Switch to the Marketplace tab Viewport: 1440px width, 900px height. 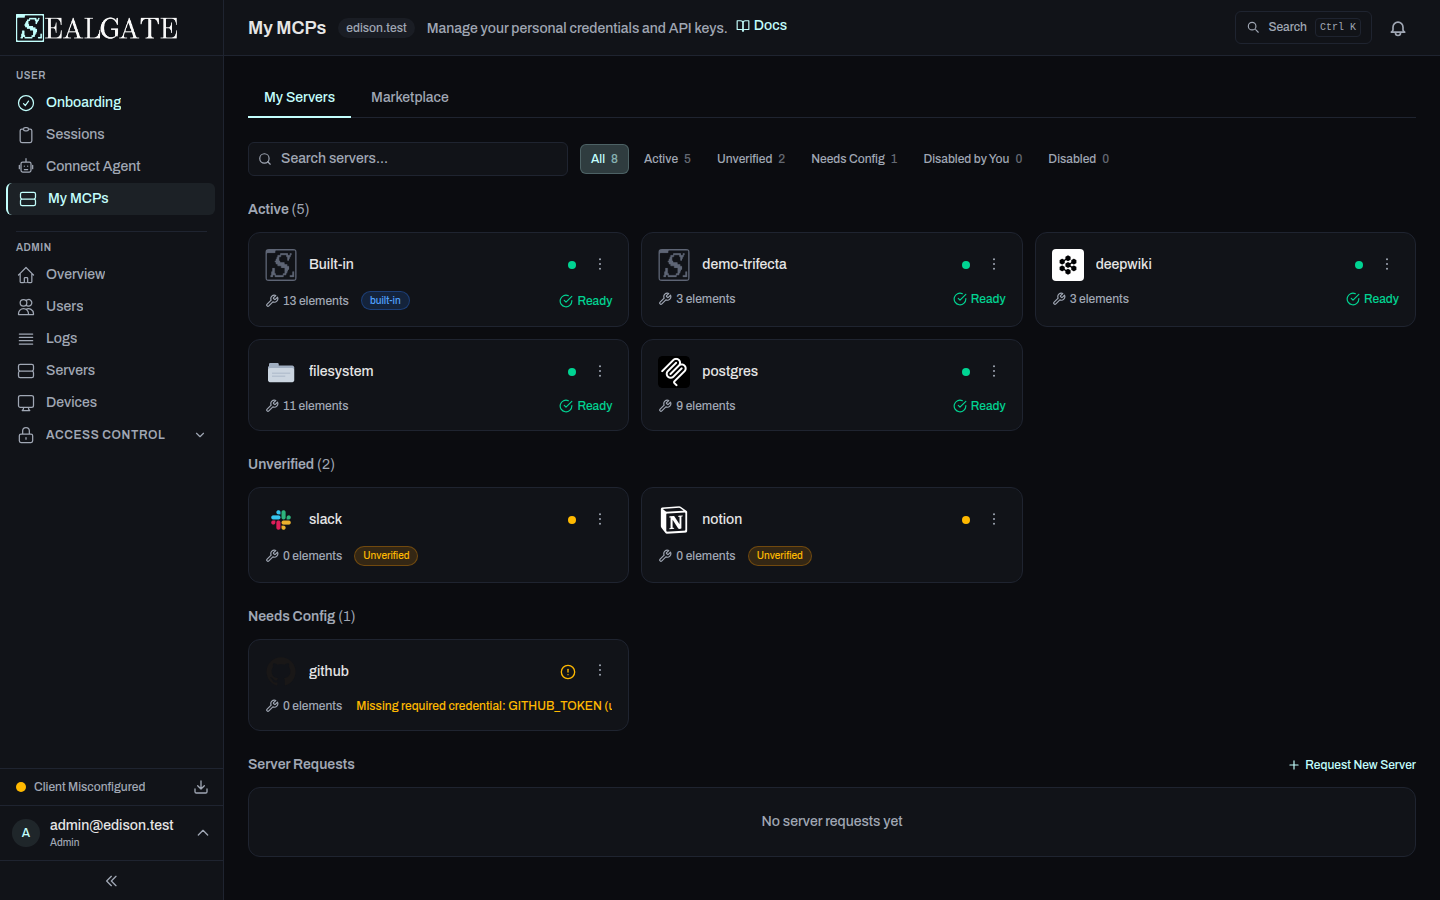(410, 97)
